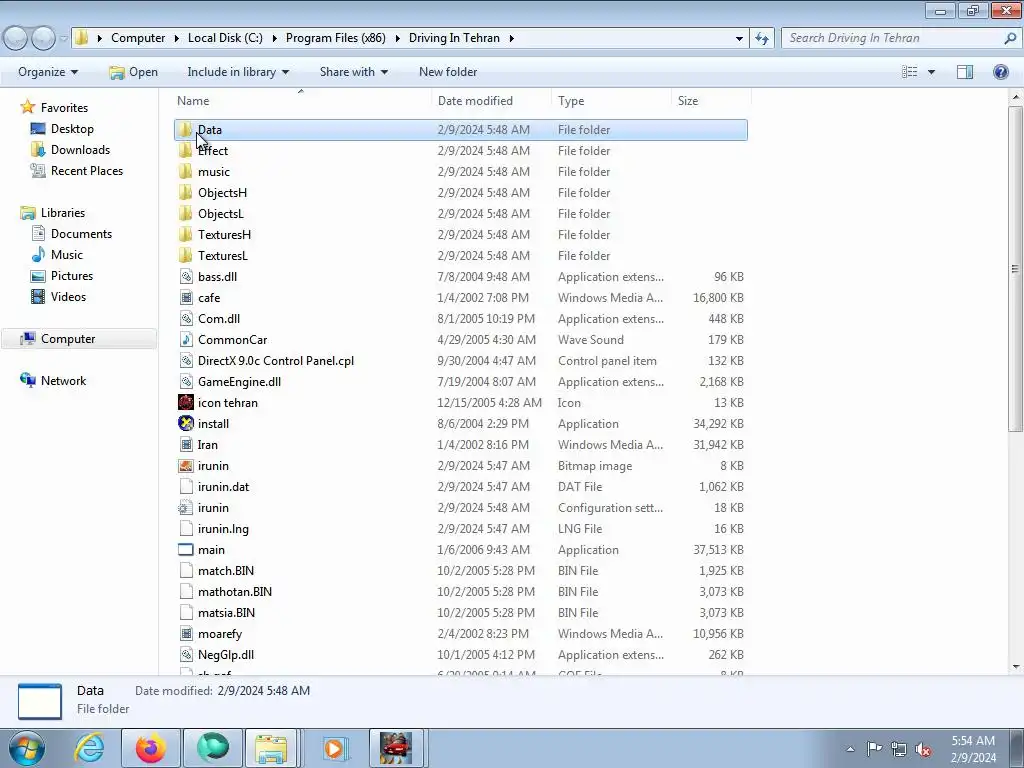1024x768 pixels.
Task: Select the moarefy media file icon
Action: click(185, 633)
